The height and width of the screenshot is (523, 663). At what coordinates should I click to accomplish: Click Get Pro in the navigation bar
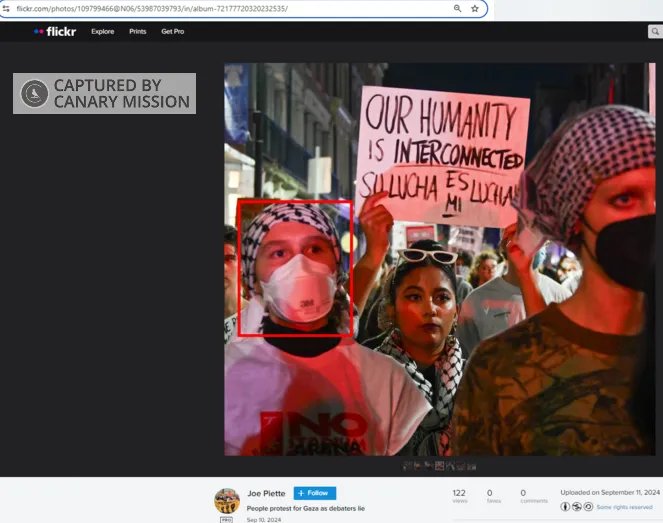(x=173, y=31)
